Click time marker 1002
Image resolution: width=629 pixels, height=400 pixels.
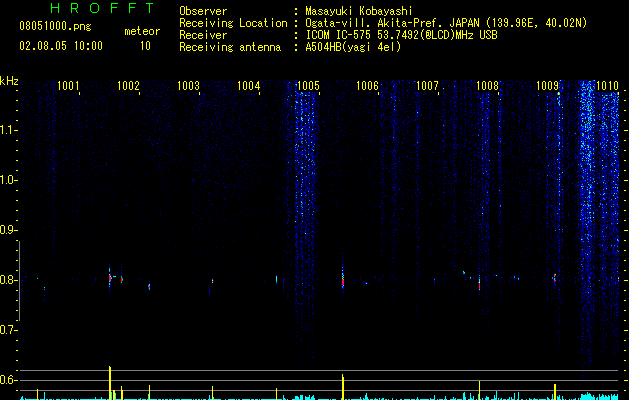coord(128,86)
